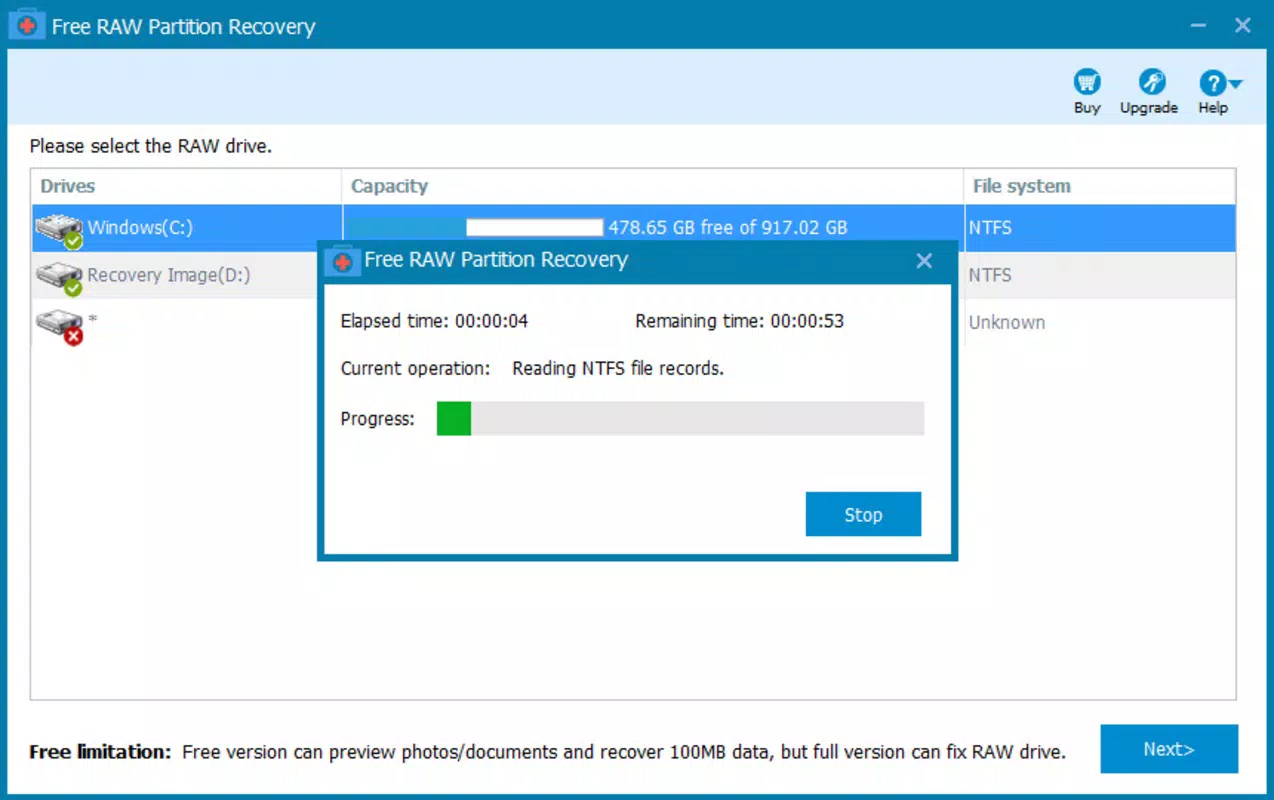The image size is (1274, 800).
Task: Click the app logo in progress dialog title
Action: coord(343,260)
